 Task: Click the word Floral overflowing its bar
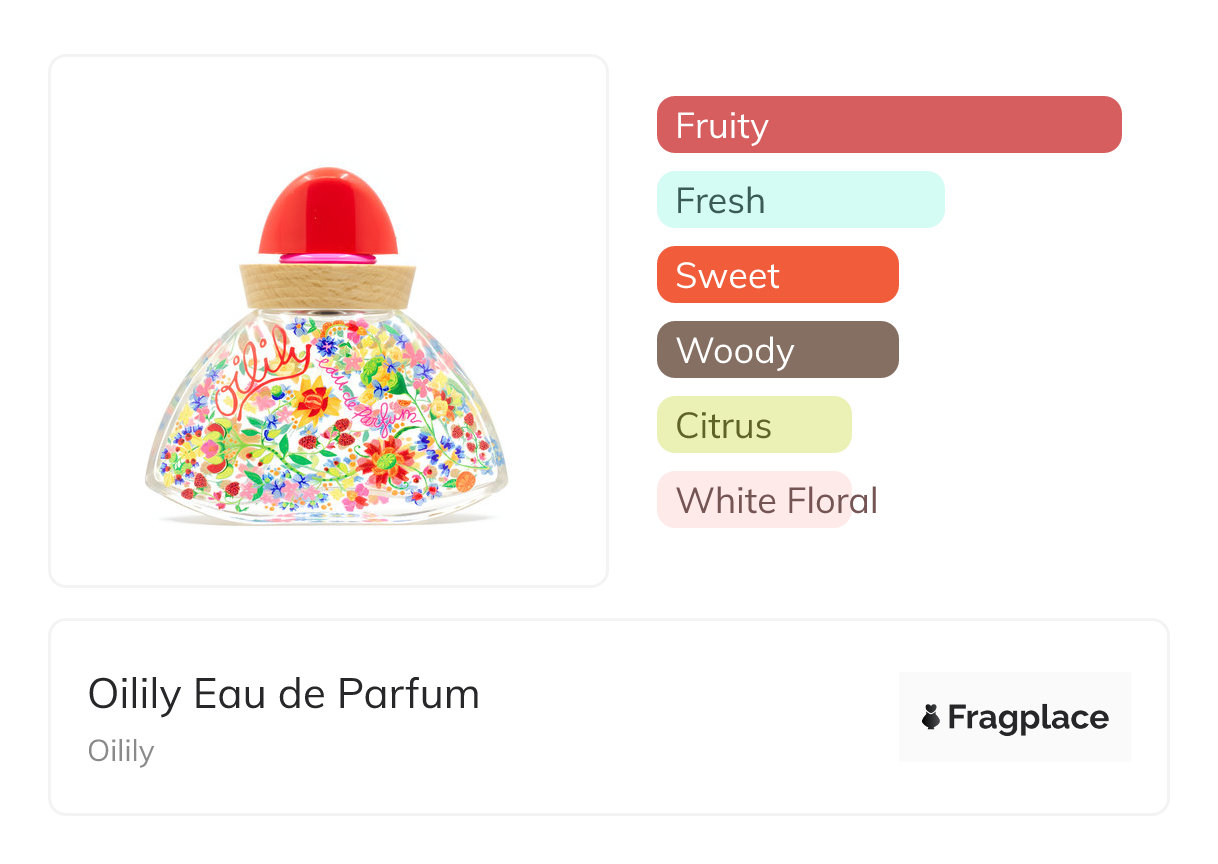(832, 500)
